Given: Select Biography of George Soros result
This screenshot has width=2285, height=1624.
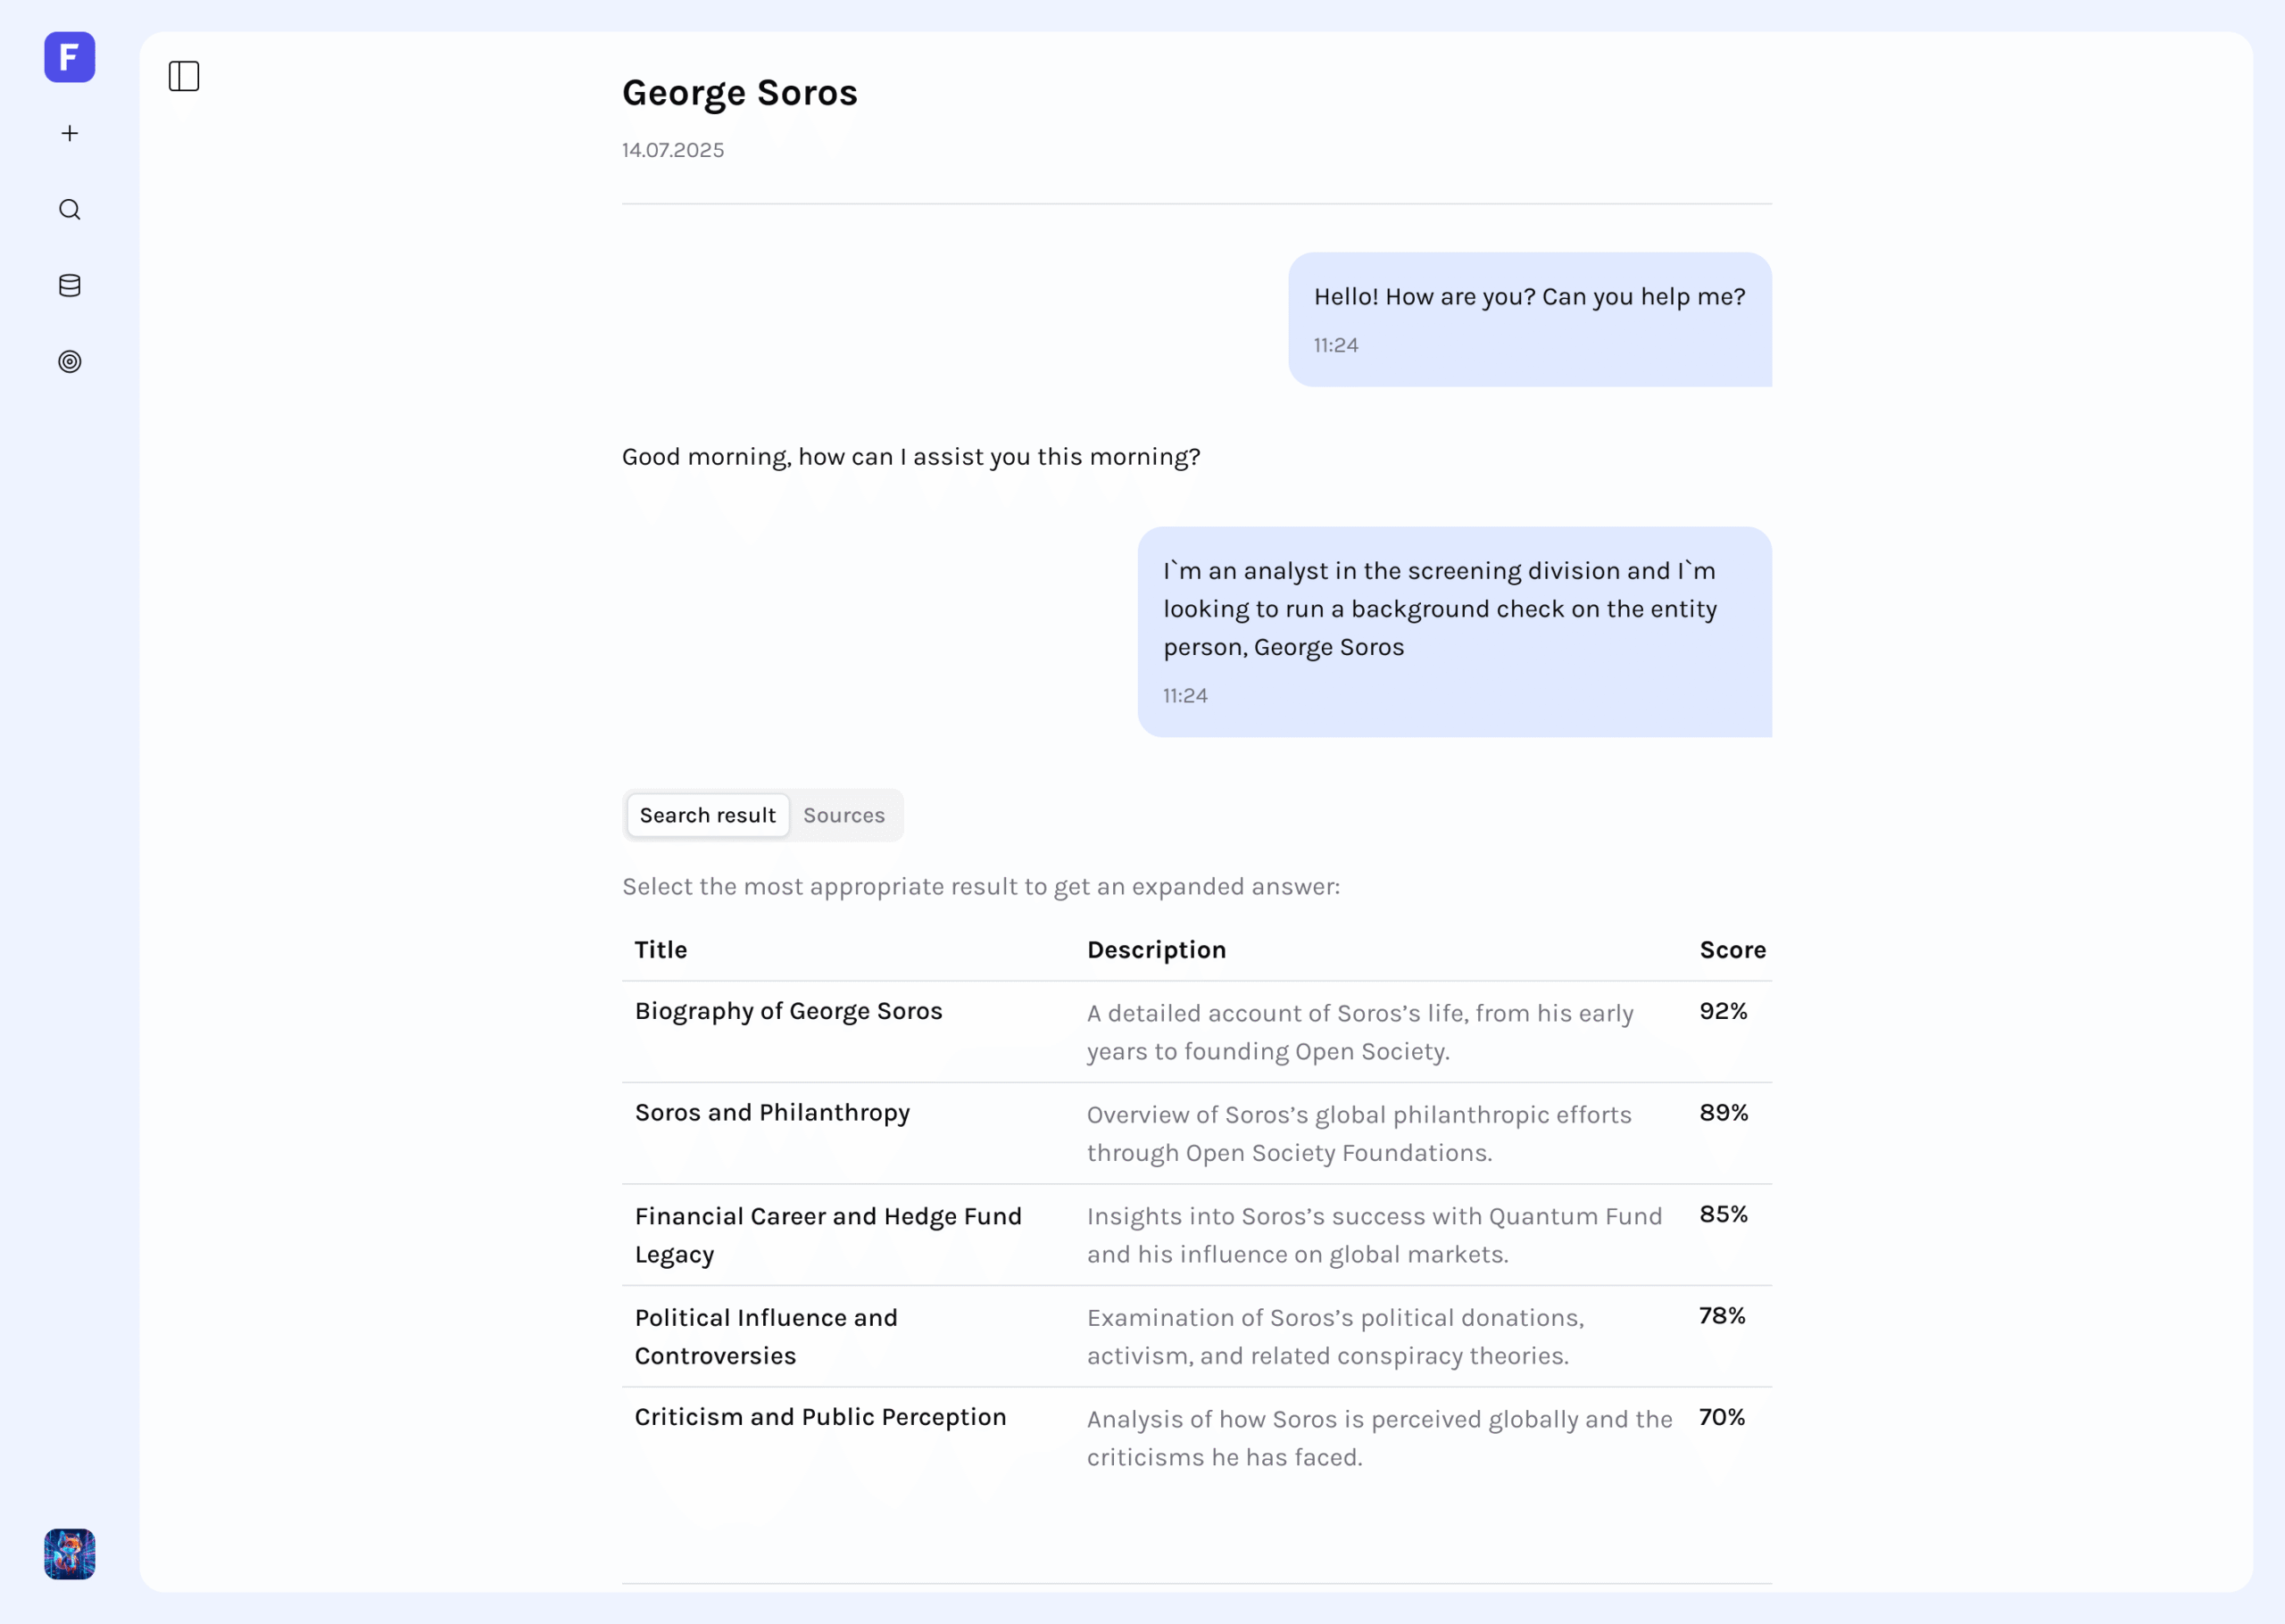Looking at the screenshot, I should [788, 1011].
